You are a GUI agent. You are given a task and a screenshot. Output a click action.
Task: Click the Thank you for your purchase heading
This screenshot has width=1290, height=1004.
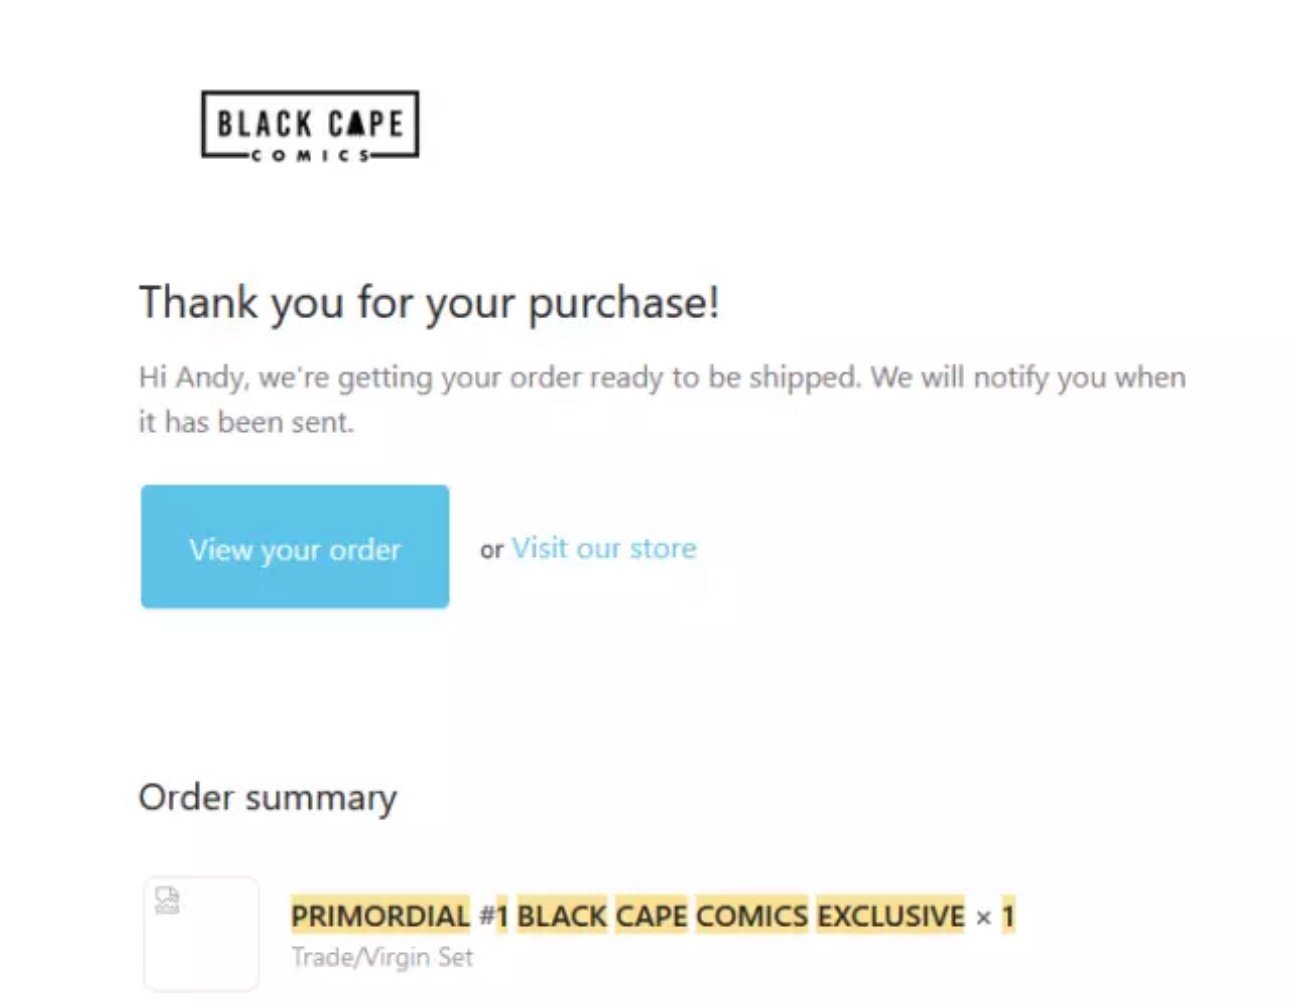(x=429, y=303)
